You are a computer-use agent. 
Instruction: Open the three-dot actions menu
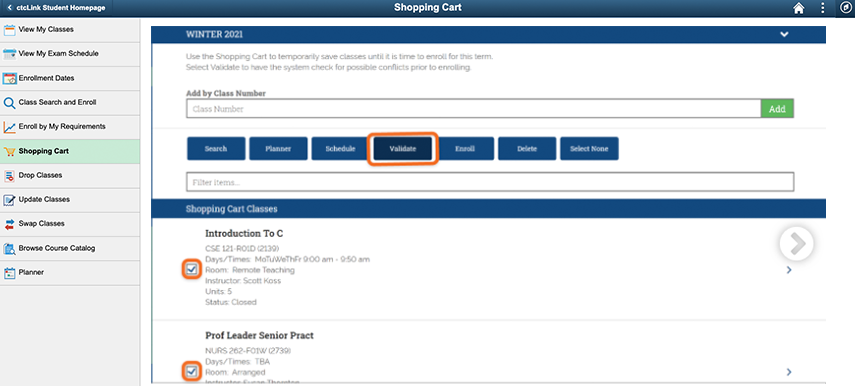point(823,8)
